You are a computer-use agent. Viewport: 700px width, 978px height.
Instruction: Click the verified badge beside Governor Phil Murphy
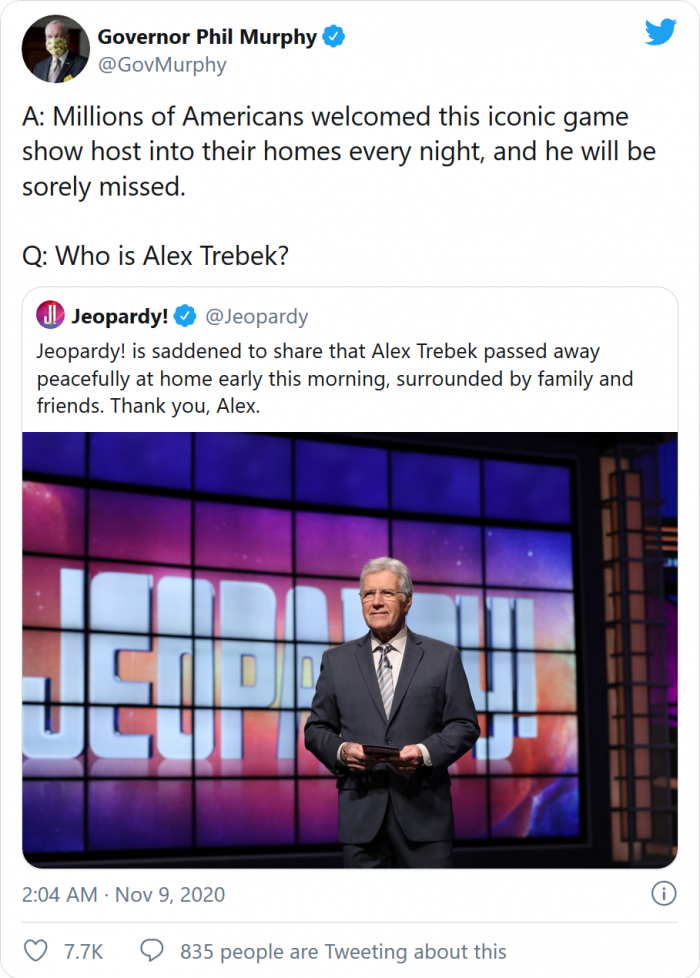pyautogui.click(x=334, y=38)
